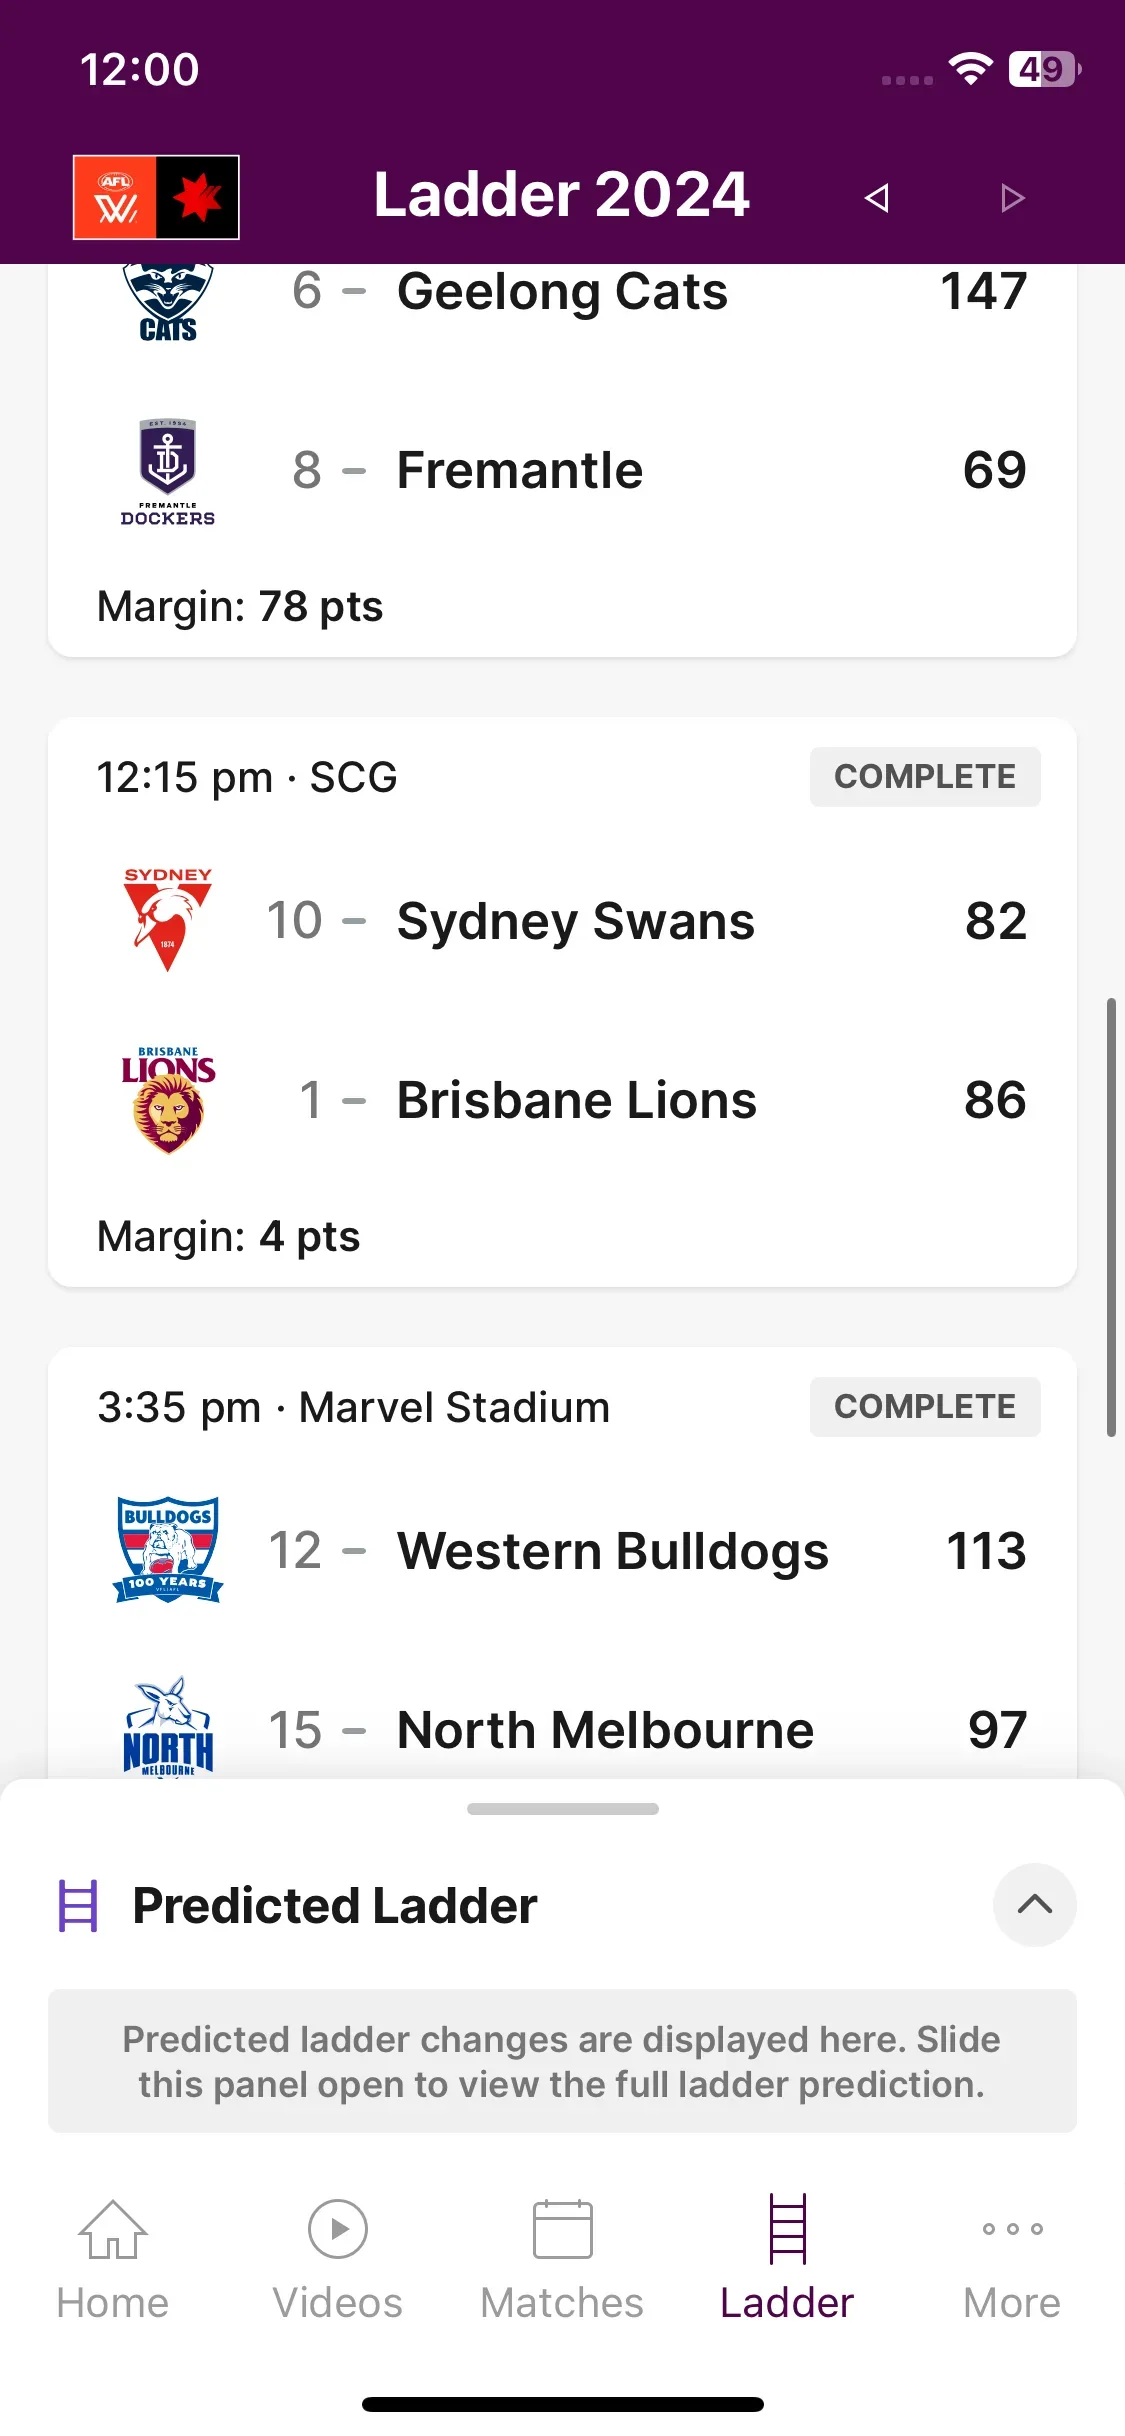Tap COMPLETE badge on Marvel Stadium match

tap(925, 1407)
